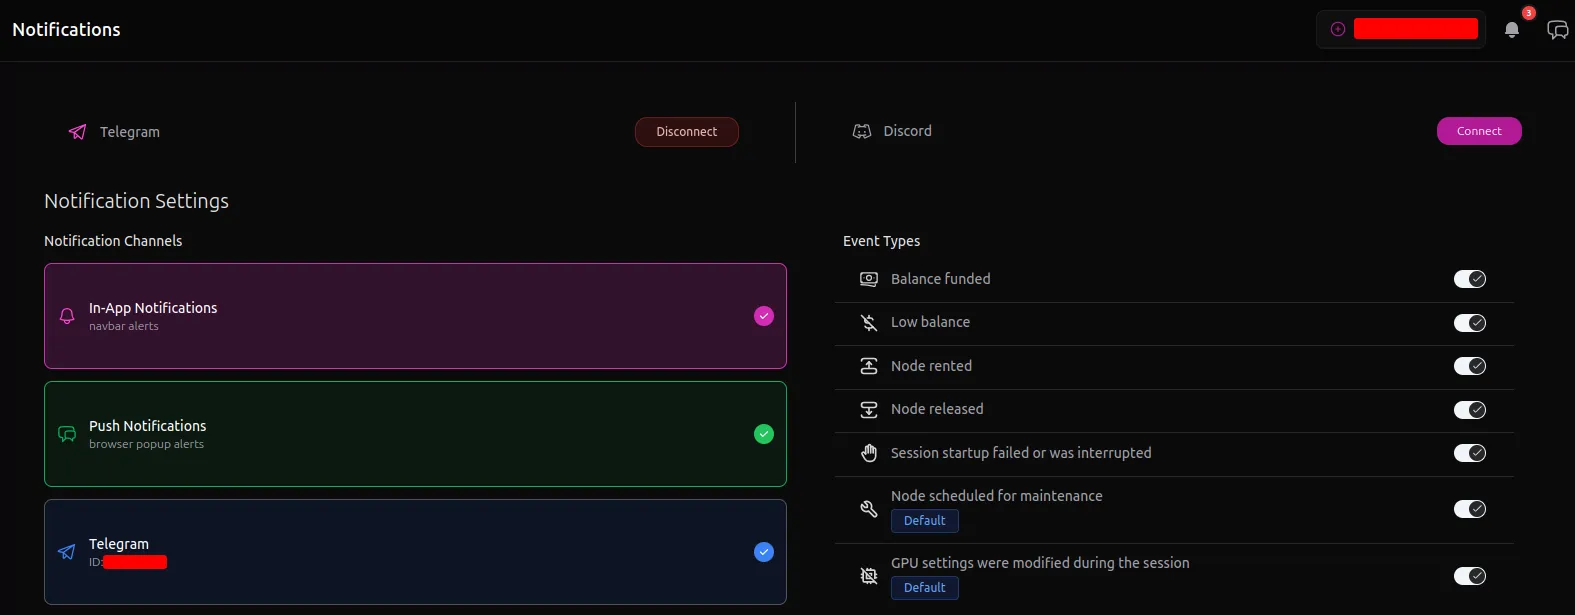Open the chat messages icon in navbar

tap(1557, 30)
